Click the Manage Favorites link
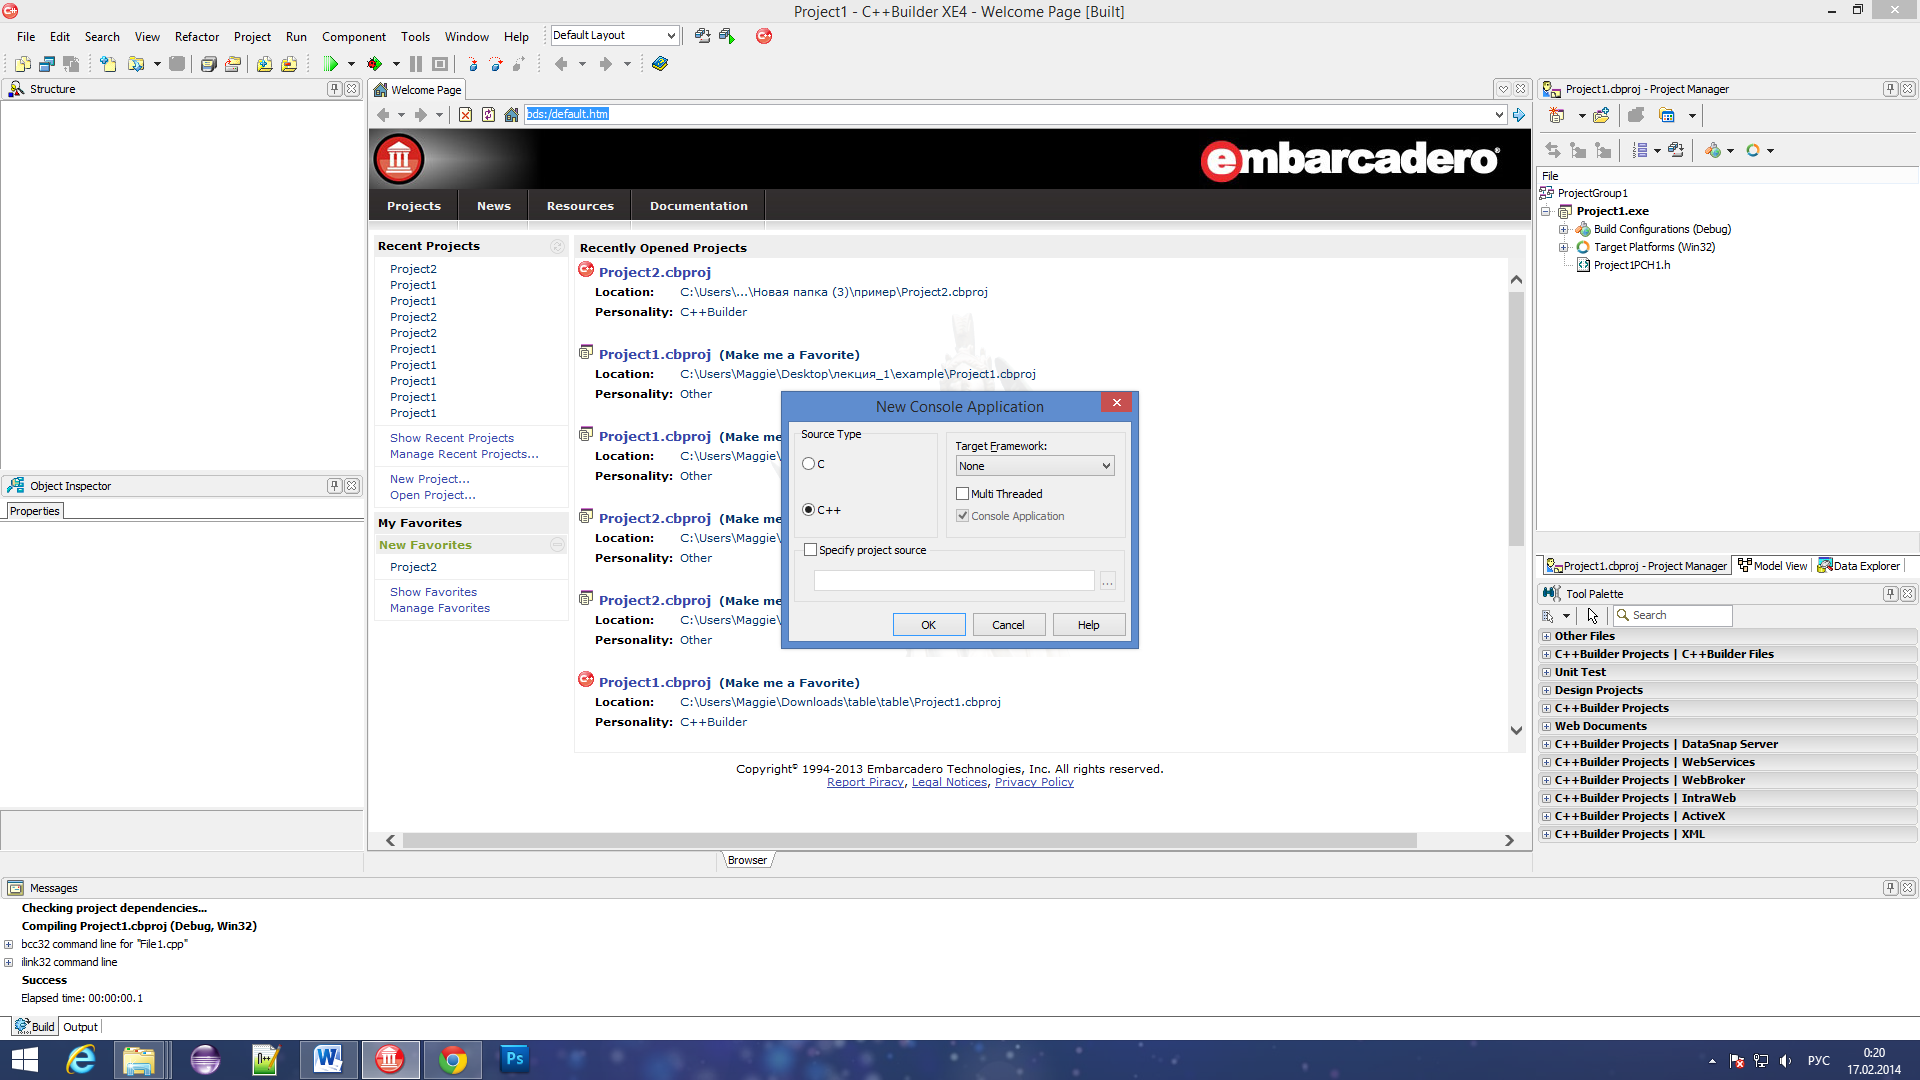 [x=440, y=608]
